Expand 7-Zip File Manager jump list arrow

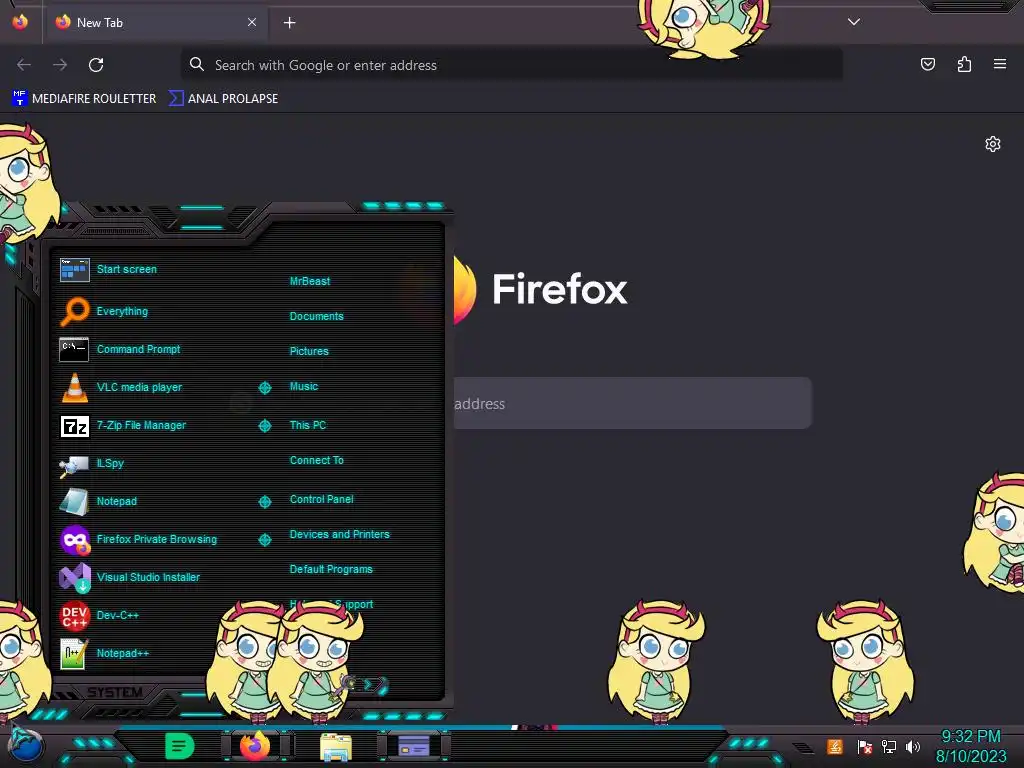pyautogui.click(x=265, y=426)
